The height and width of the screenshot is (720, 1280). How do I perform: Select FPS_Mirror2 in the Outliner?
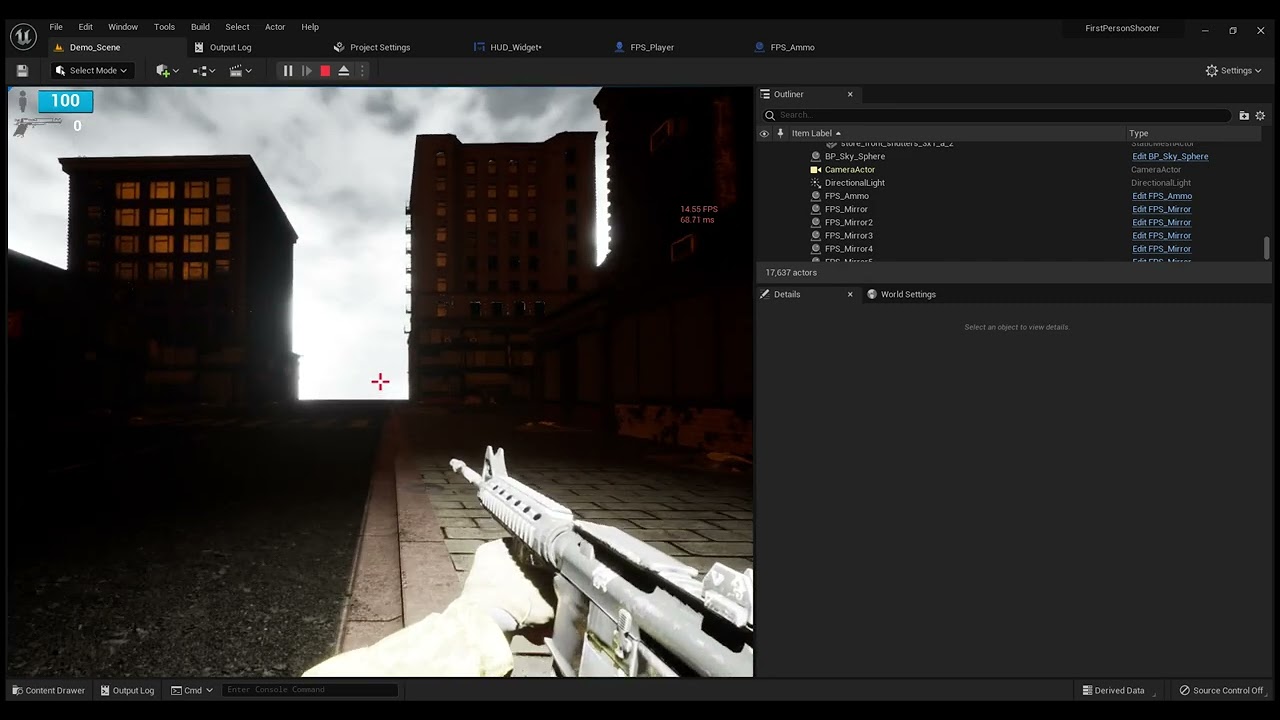pyautogui.click(x=848, y=222)
